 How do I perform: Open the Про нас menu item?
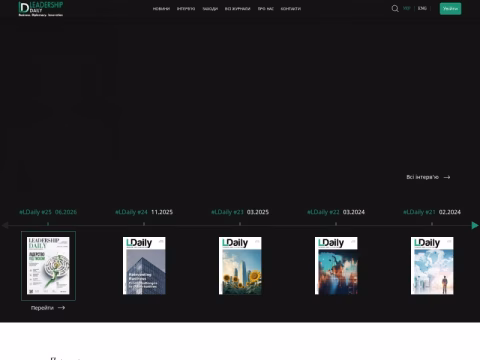tap(265, 9)
